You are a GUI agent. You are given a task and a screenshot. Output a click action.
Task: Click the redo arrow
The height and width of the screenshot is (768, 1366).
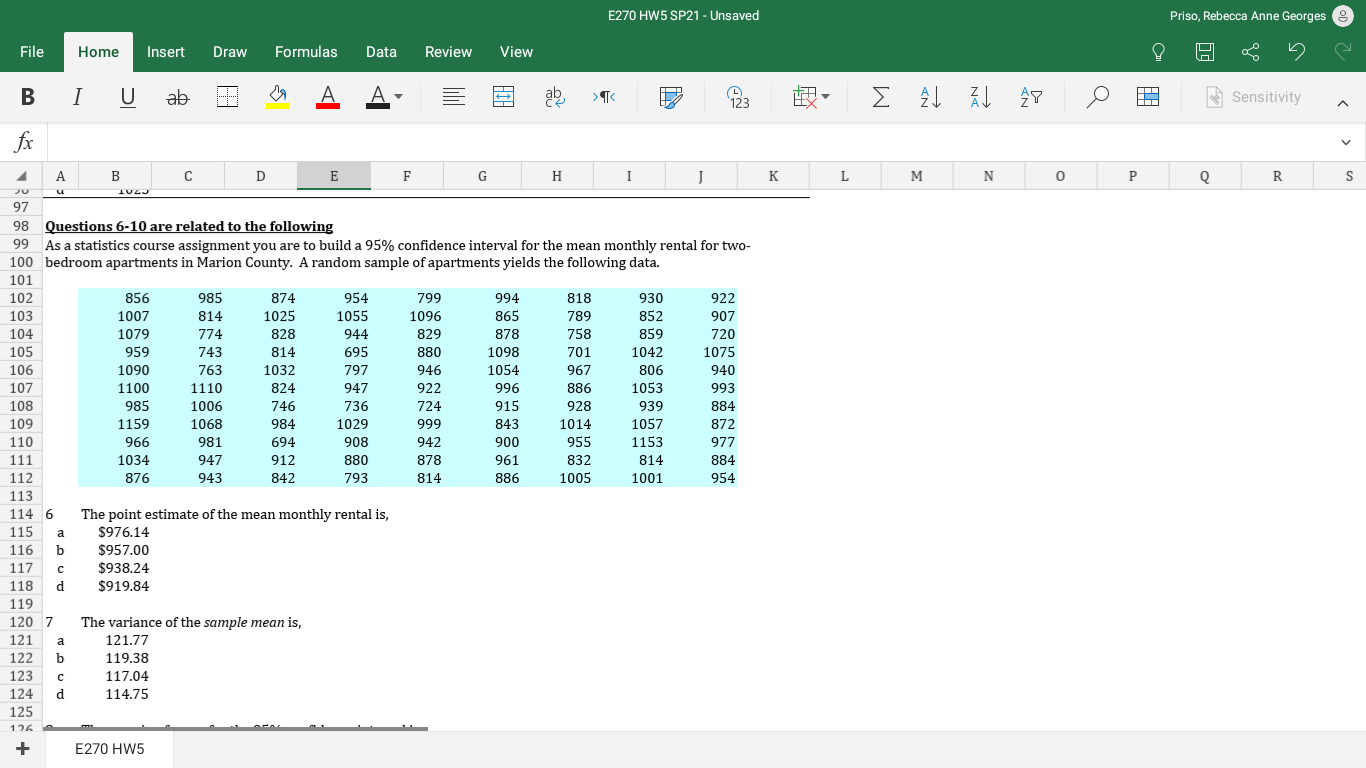(x=1343, y=52)
